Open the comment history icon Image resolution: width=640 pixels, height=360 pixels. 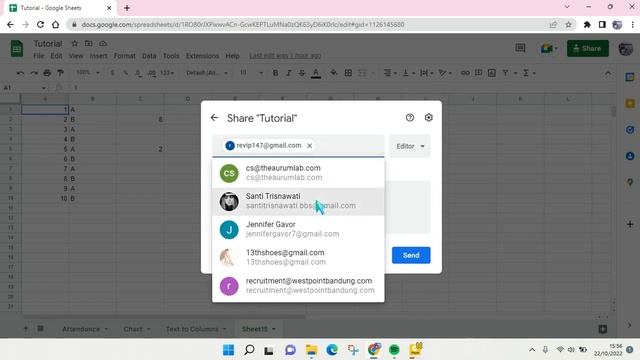click(520, 48)
